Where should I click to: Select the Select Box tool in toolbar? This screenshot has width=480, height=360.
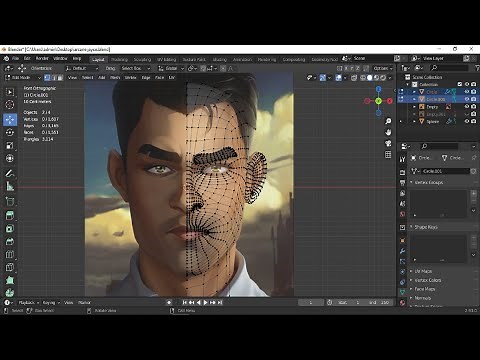[10, 92]
